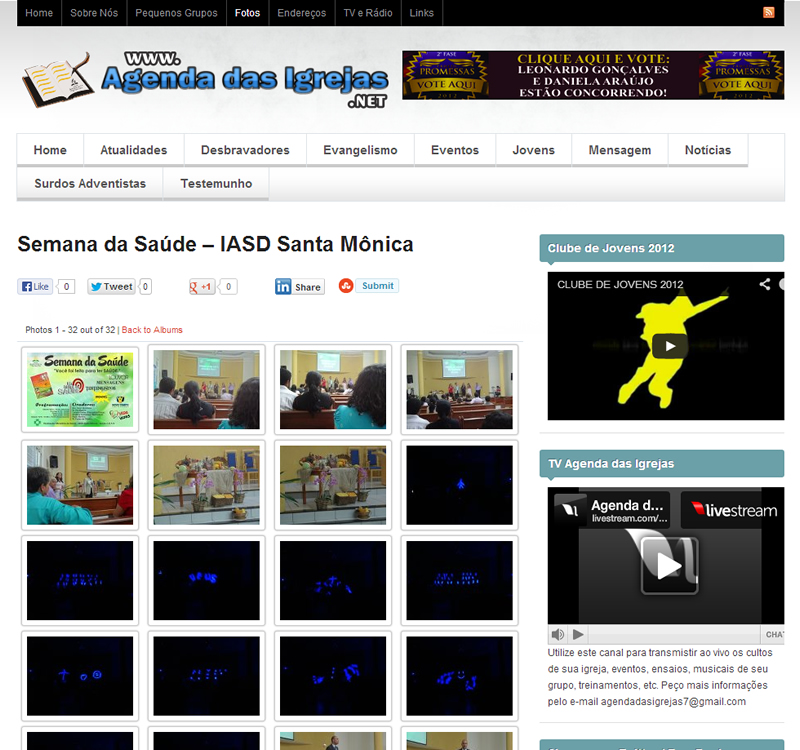Click the StumbleUpon Submit button
Image resolution: width=800 pixels, height=750 pixels.
tap(378, 286)
